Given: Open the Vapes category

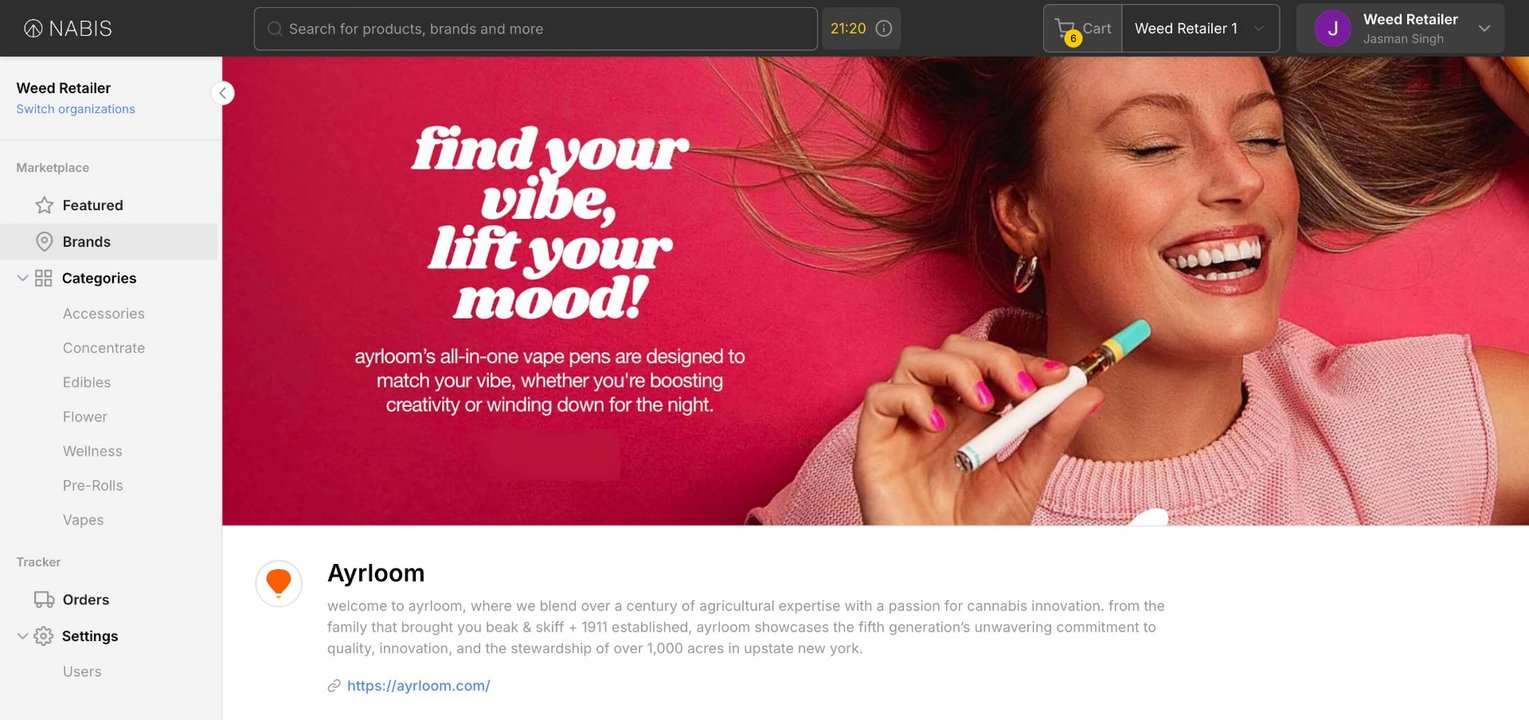Looking at the screenshot, I should tap(83, 520).
